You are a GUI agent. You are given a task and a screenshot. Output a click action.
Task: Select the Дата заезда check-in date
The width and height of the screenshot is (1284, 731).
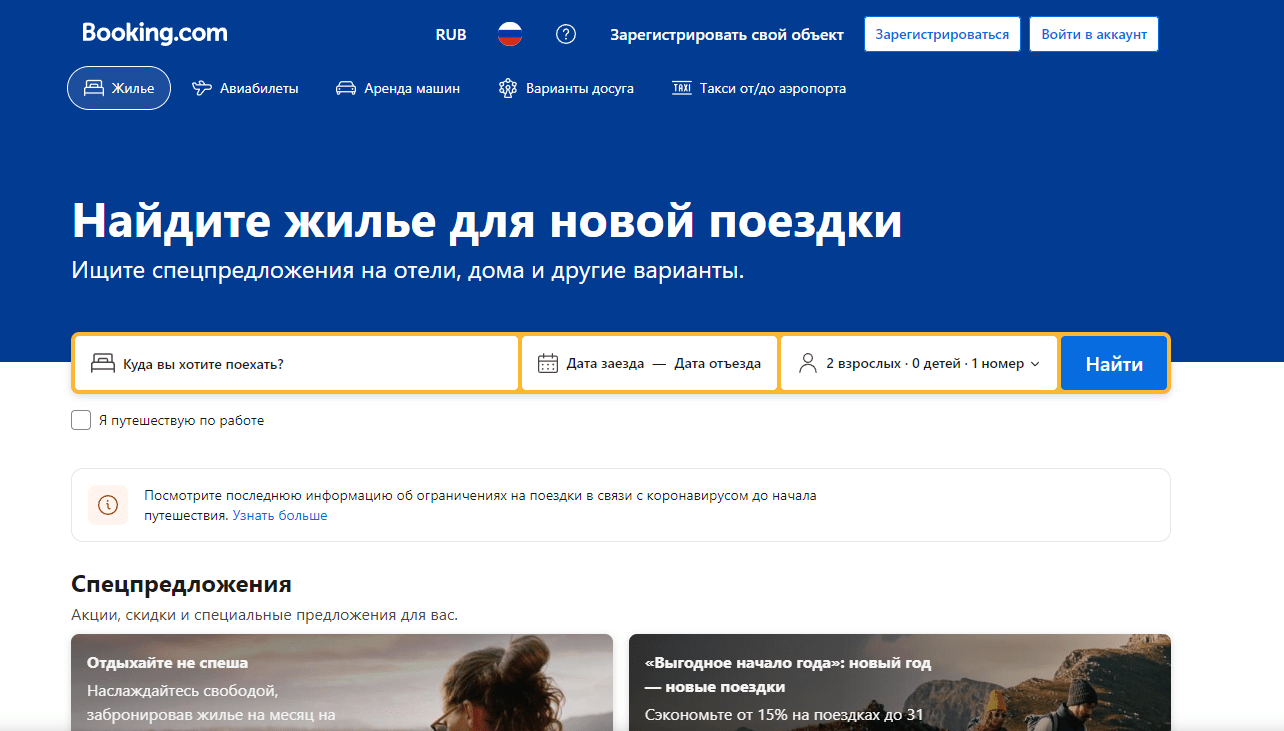(605, 364)
